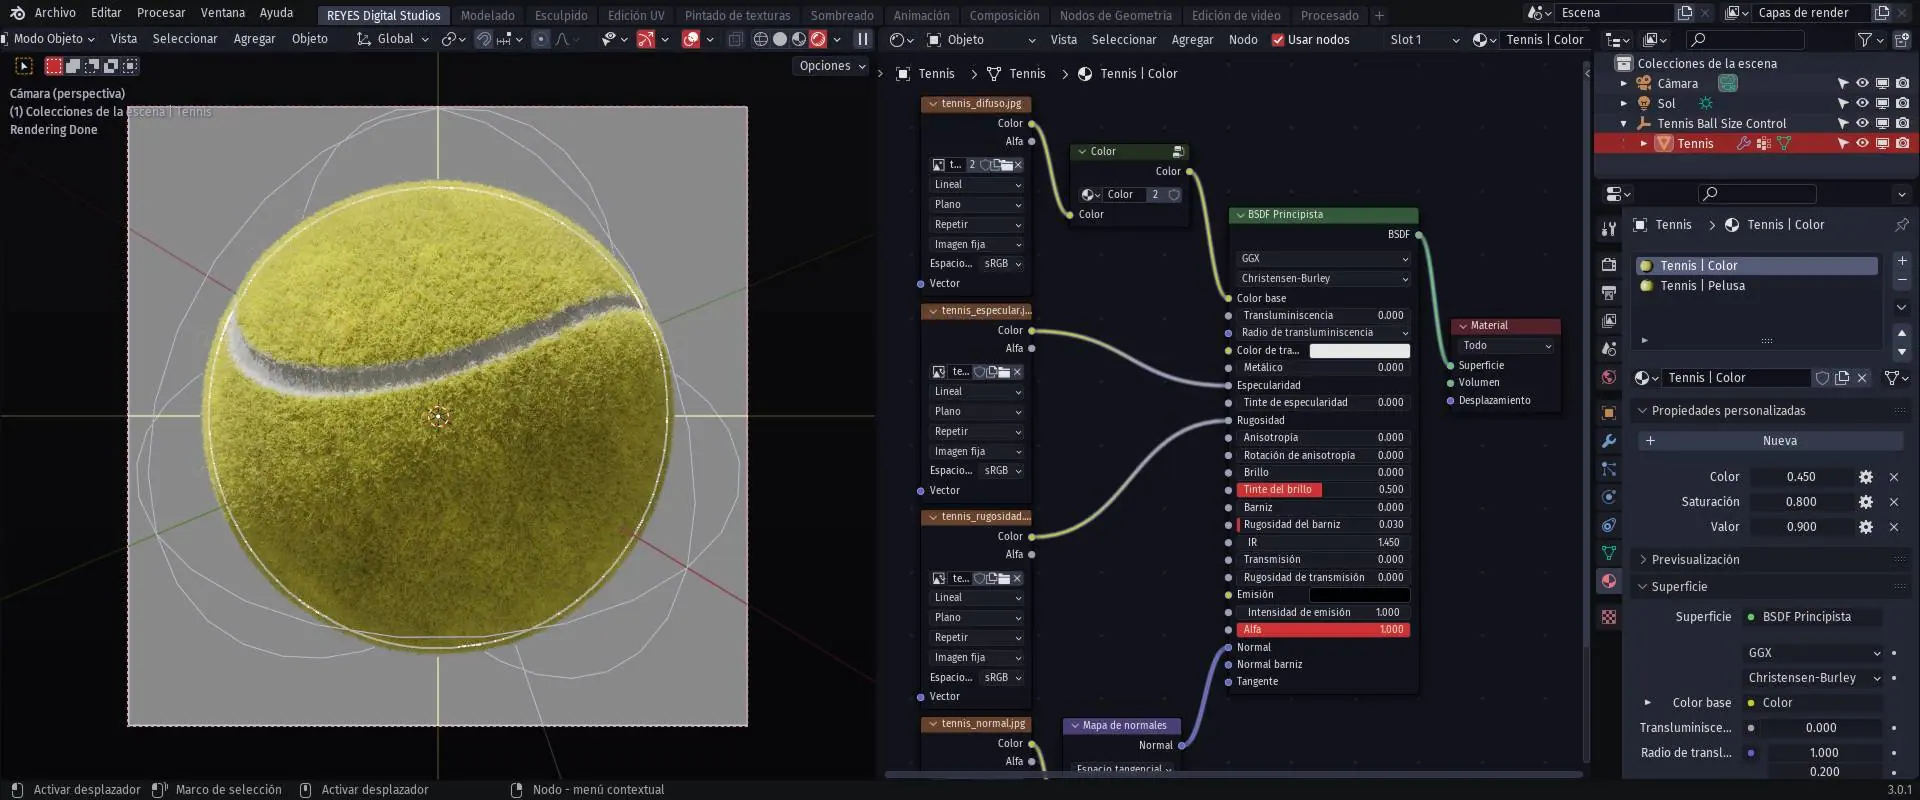Collapse the Tennis Ball Size Control tree

pyautogui.click(x=1624, y=124)
